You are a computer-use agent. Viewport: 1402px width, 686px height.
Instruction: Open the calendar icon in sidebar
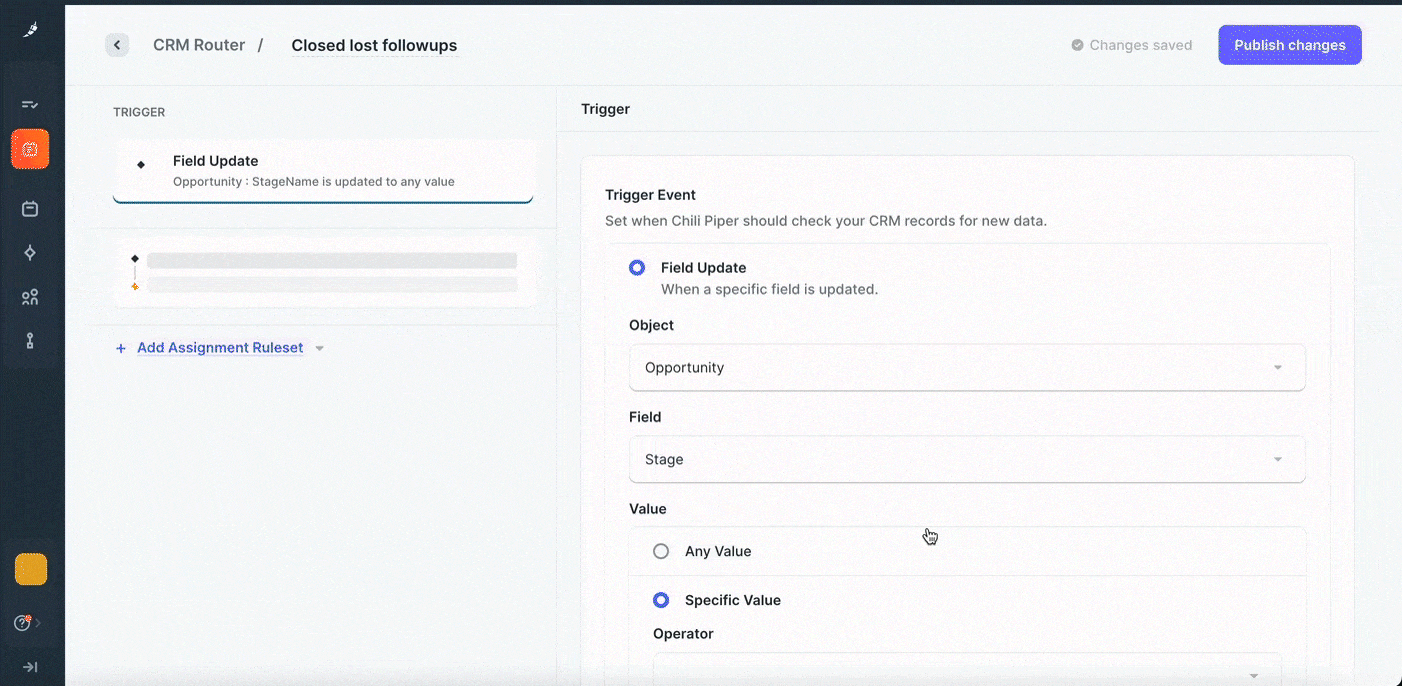tap(30, 209)
